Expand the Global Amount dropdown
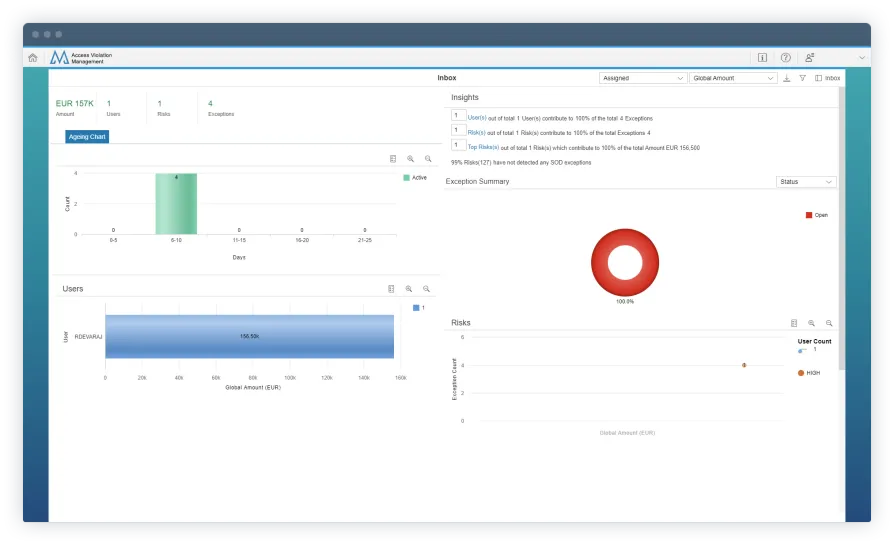894x545 pixels. coord(733,78)
